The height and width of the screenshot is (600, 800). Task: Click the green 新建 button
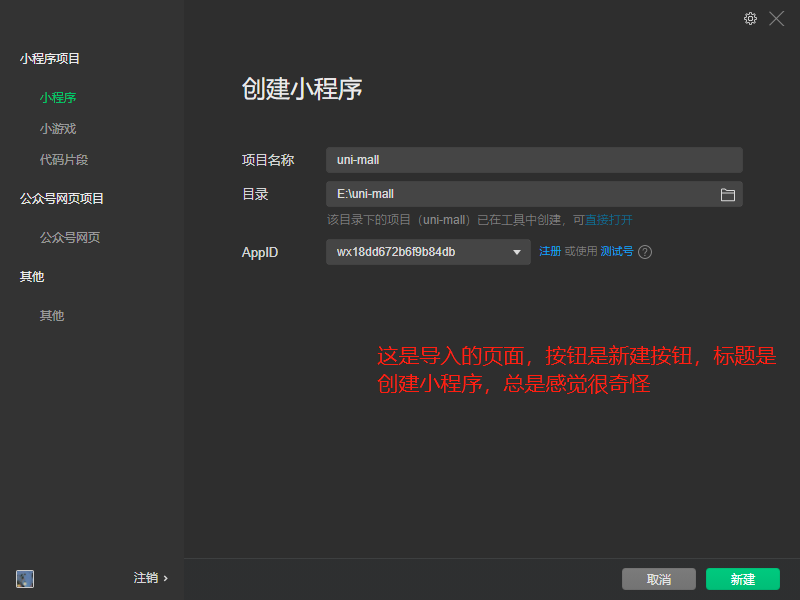[743, 579]
